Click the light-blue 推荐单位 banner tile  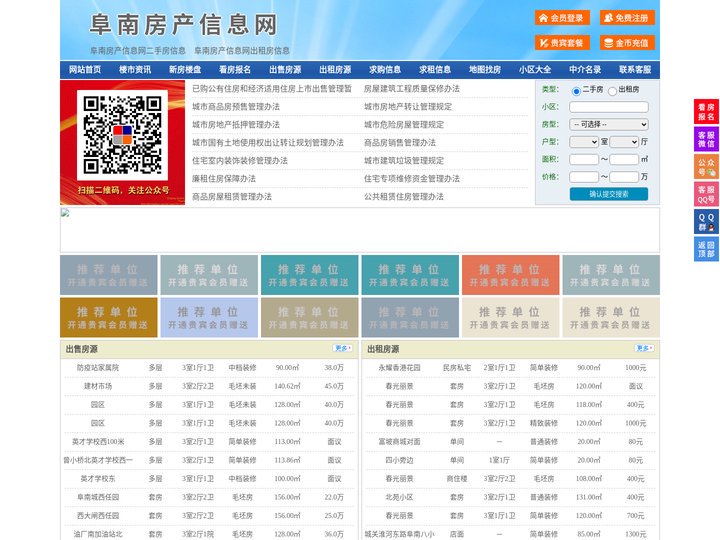(x=209, y=318)
